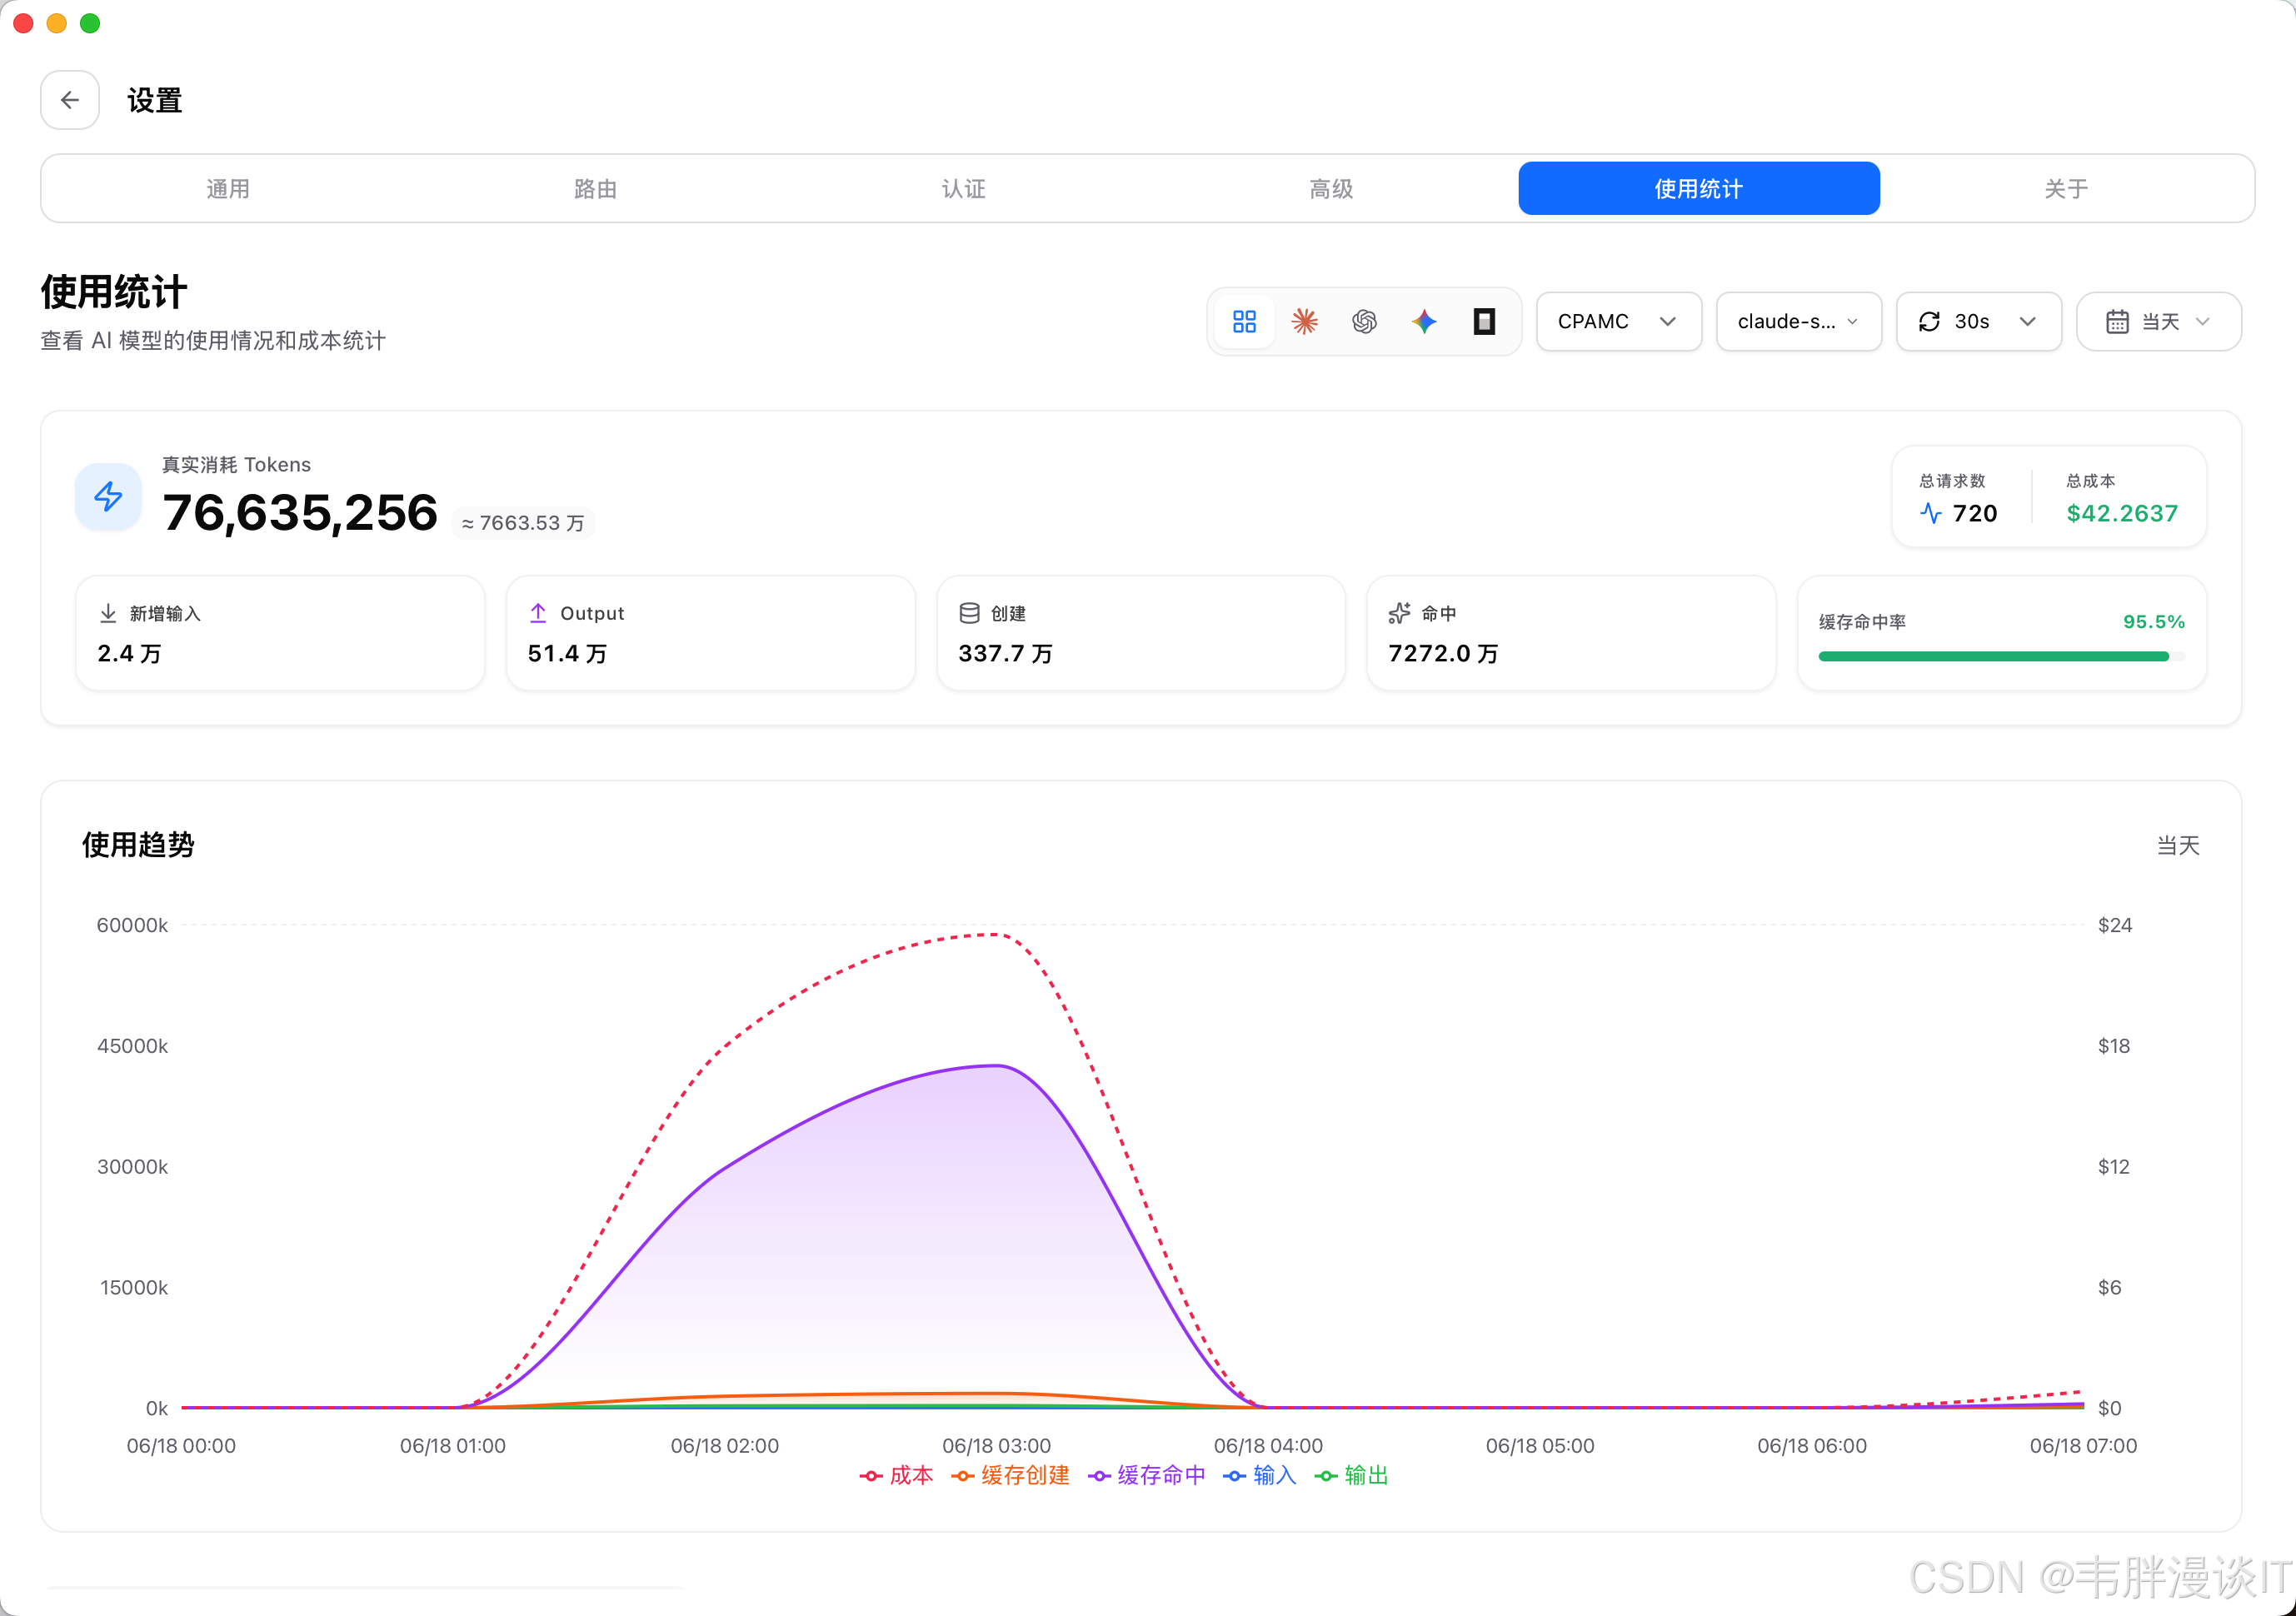Open the 当天 date range dropdown

click(2159, 321)
